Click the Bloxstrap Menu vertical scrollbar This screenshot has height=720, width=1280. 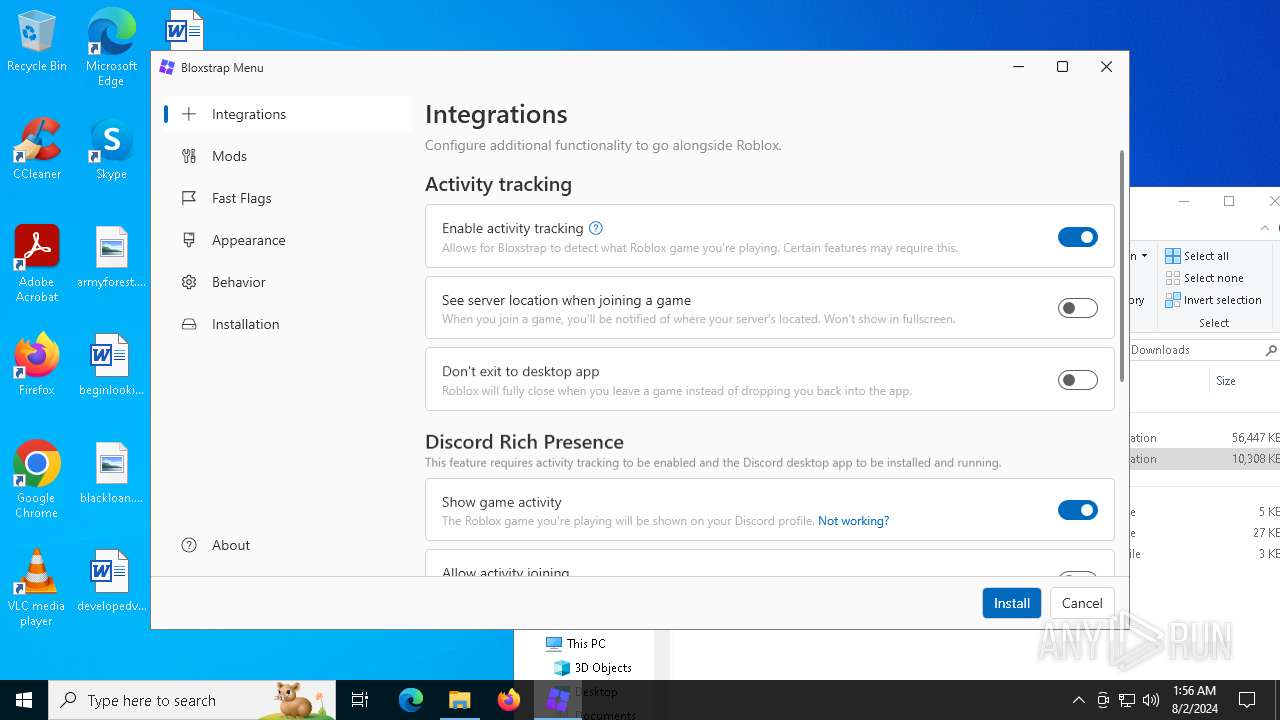1122,266
